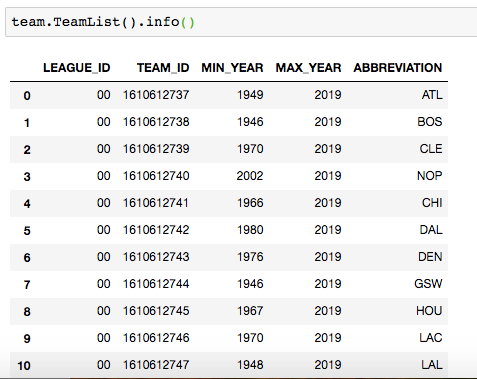Click the code cell containing team.TeamList().info()

pos(241,22)
